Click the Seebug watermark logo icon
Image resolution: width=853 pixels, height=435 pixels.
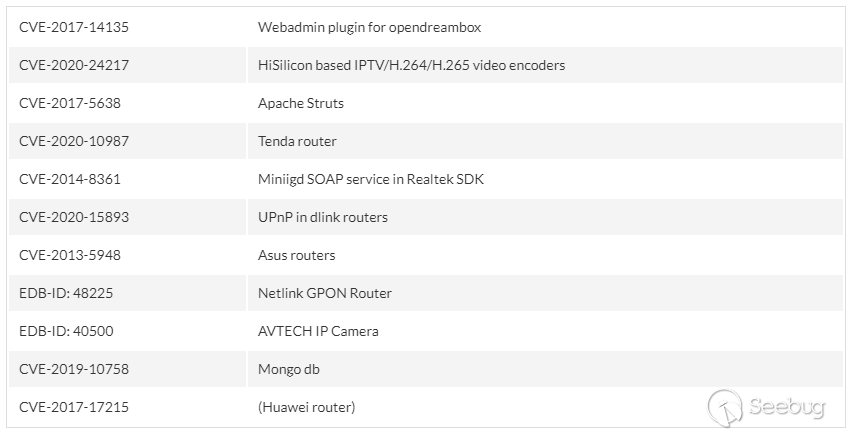click(726, 408)
